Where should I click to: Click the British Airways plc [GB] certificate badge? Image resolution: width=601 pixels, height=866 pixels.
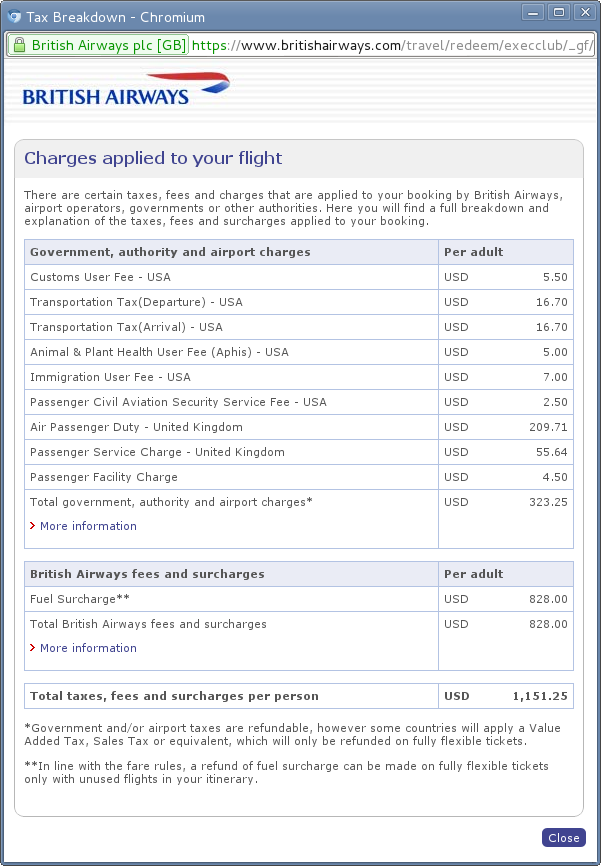tap(98, 46)
